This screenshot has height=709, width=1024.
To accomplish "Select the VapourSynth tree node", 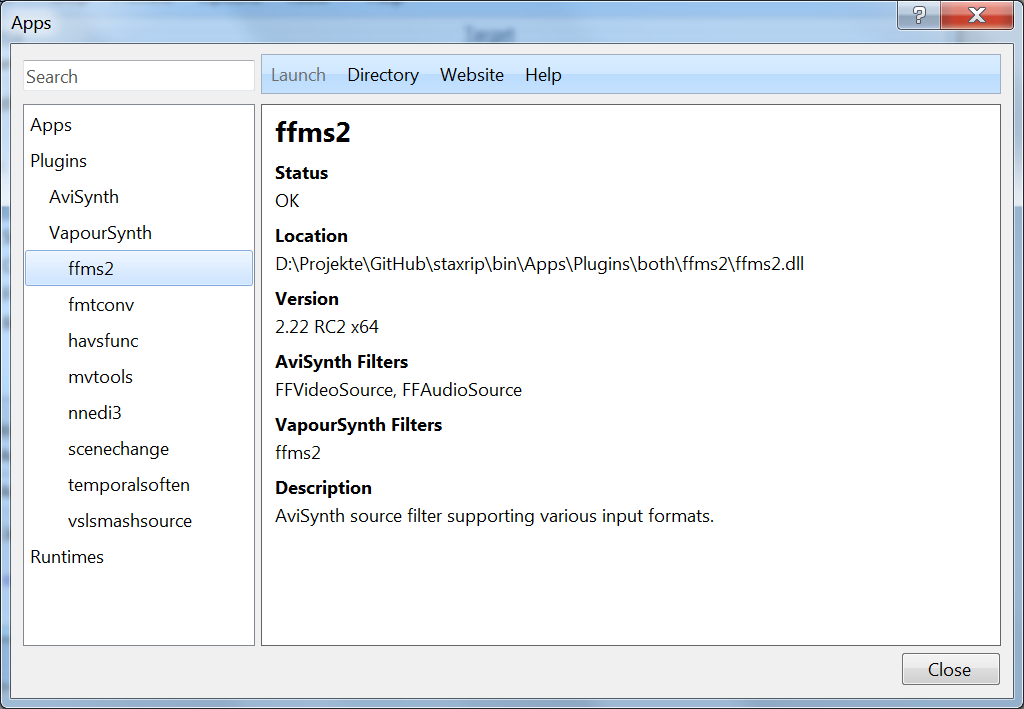I will tap(100, 232).
